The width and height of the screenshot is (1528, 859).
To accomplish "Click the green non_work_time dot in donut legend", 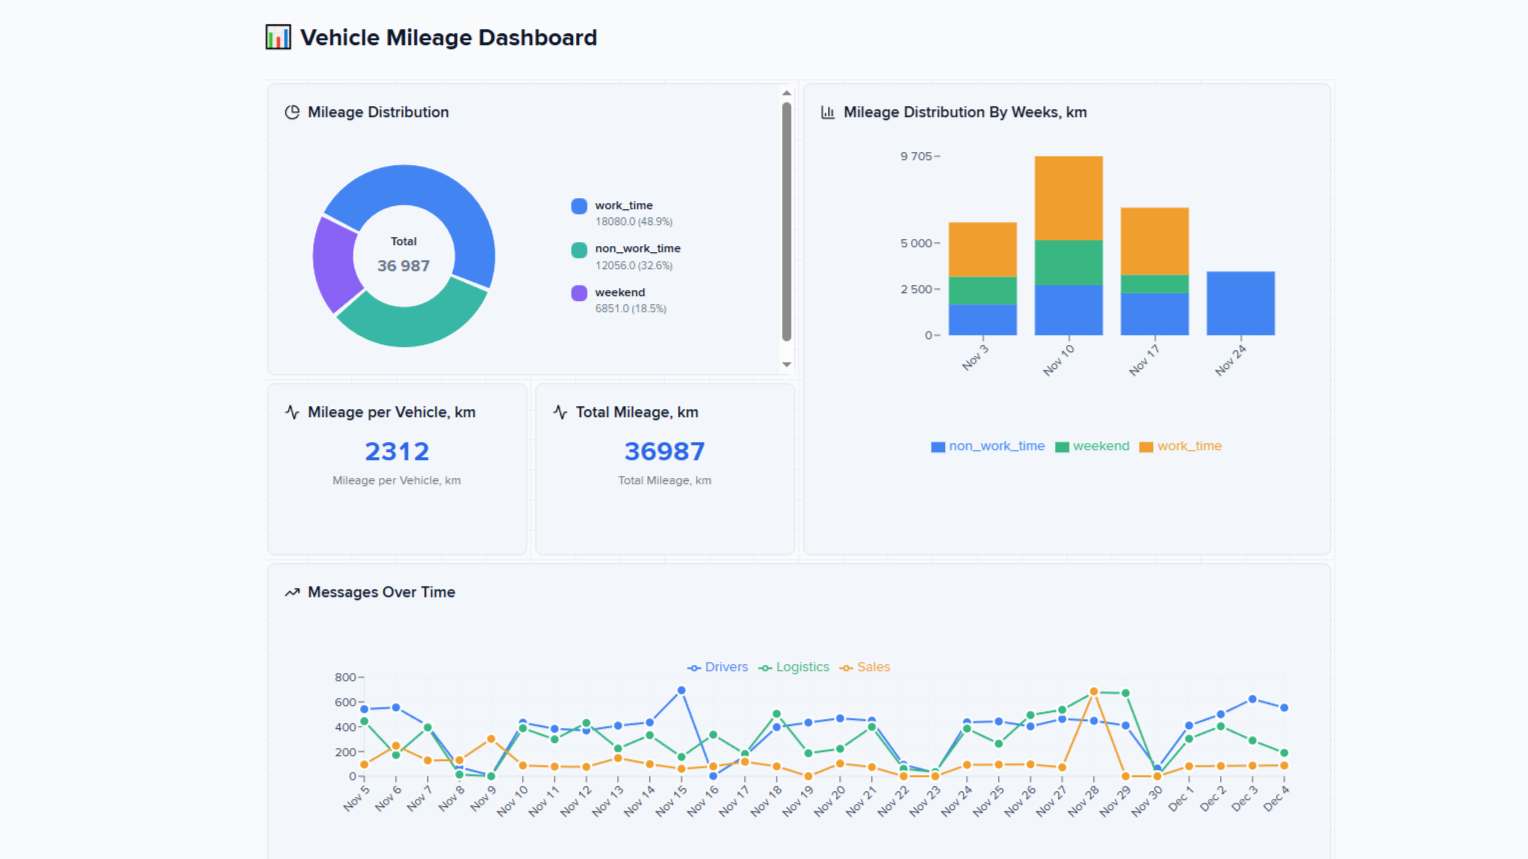I will coord(577,248).
